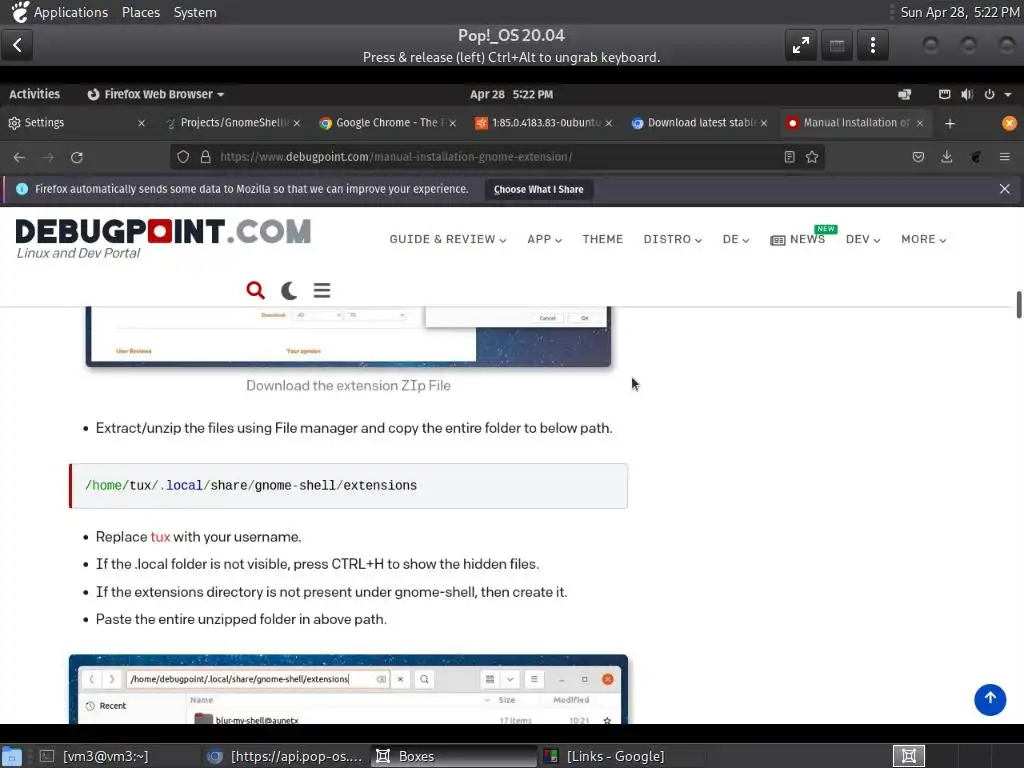Image resolution: width=1024 pixels, height=768 pixels.
Task: Click Debugpoint search magnifier icon
Action: coord(255,290)
